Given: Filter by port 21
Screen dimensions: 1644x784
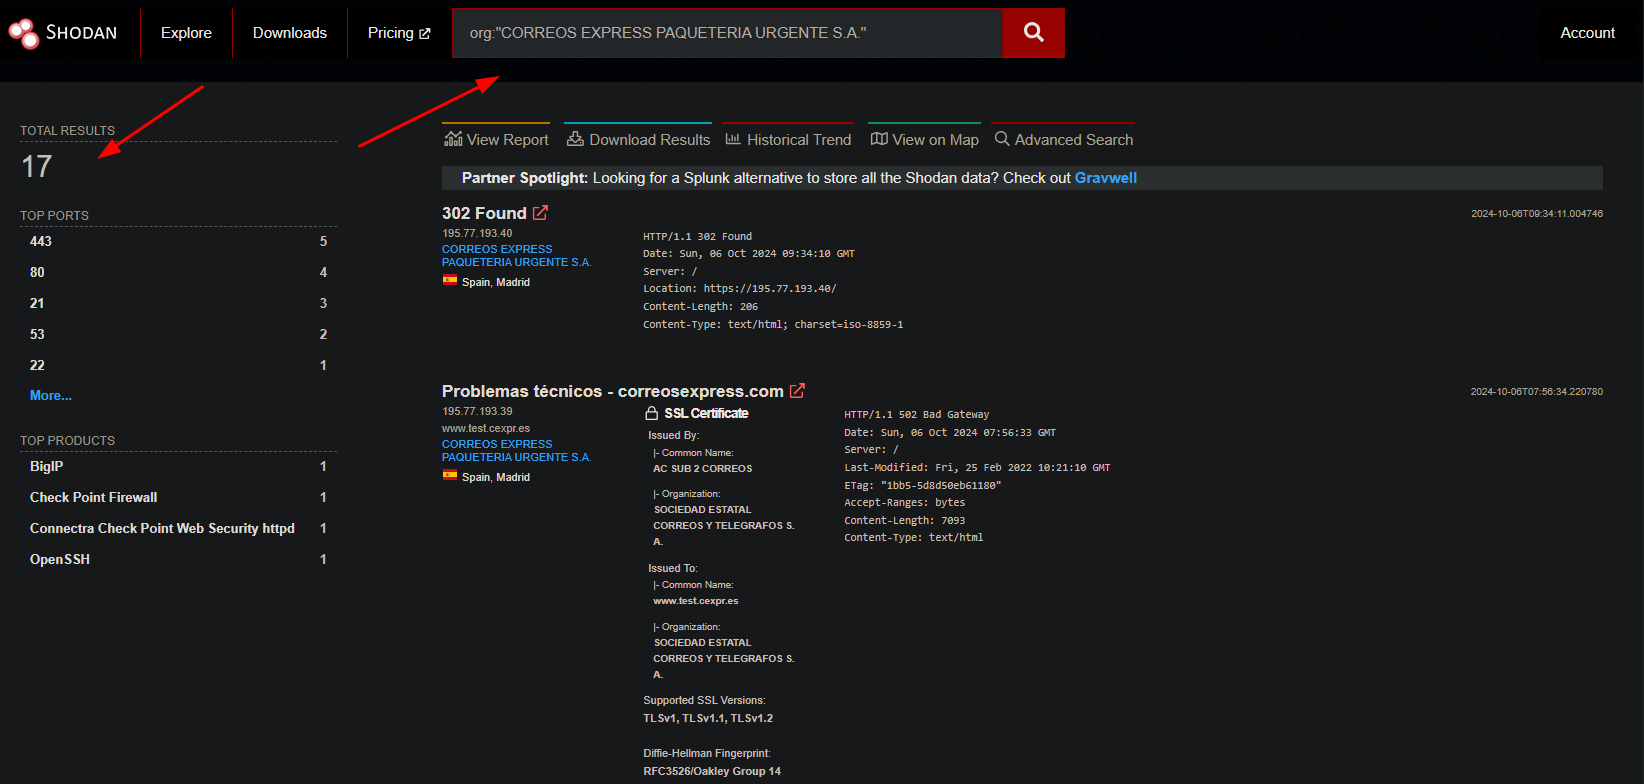Looking at the screenshot, I should [178, 303].
